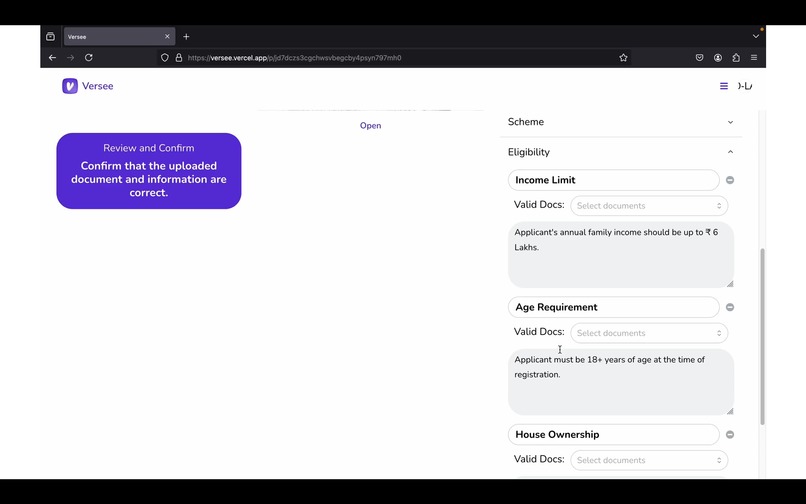The width and height of the screenshot is (806, 504).
Task: Open the Firefox View icon left of tabs
Action: [50, 37]
